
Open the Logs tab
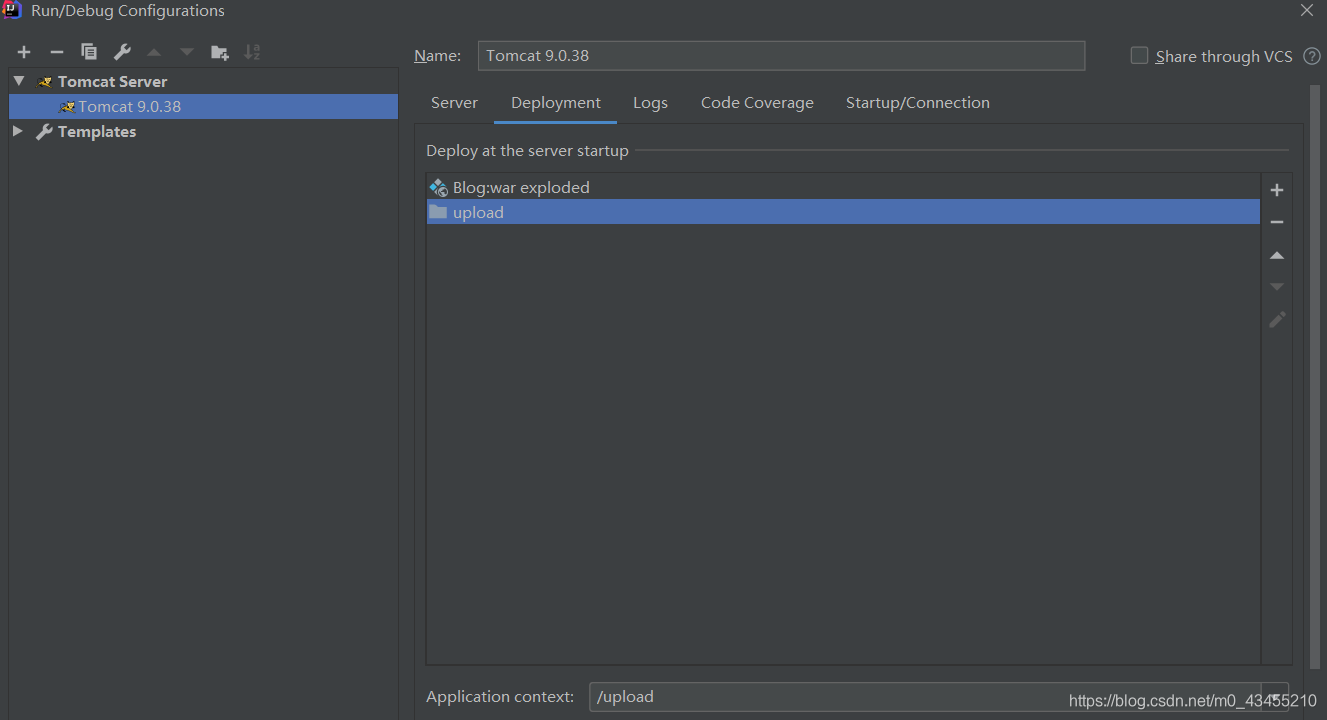pos(650,103)
